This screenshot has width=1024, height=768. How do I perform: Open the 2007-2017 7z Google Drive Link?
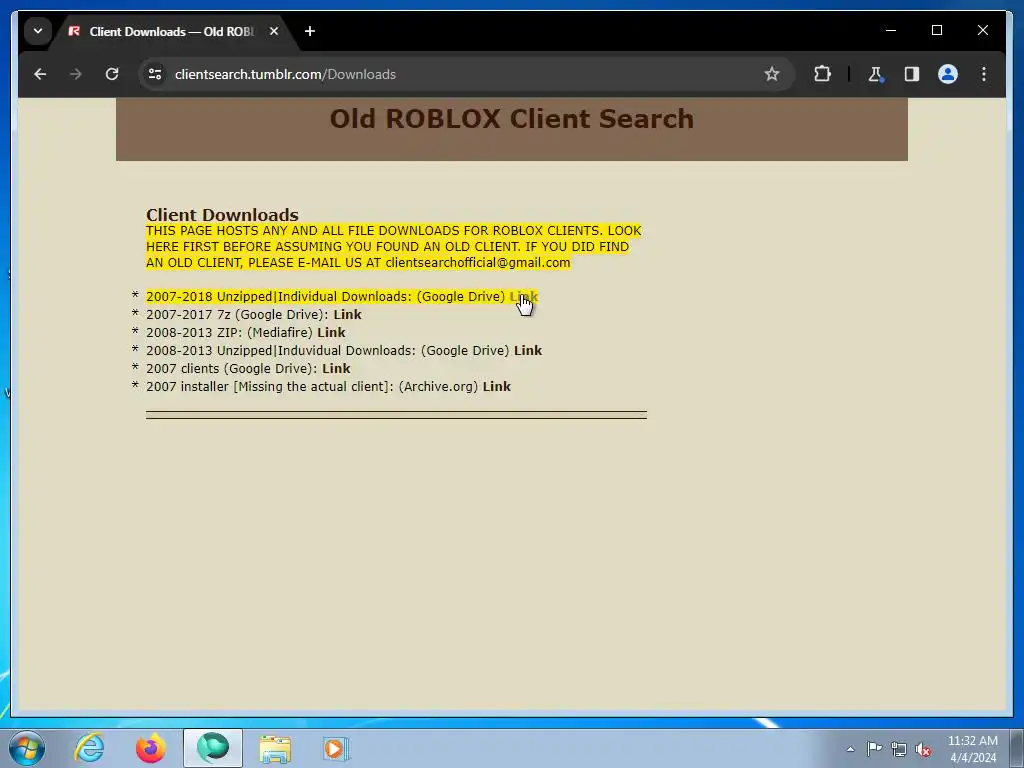click(x=347, y=315)
